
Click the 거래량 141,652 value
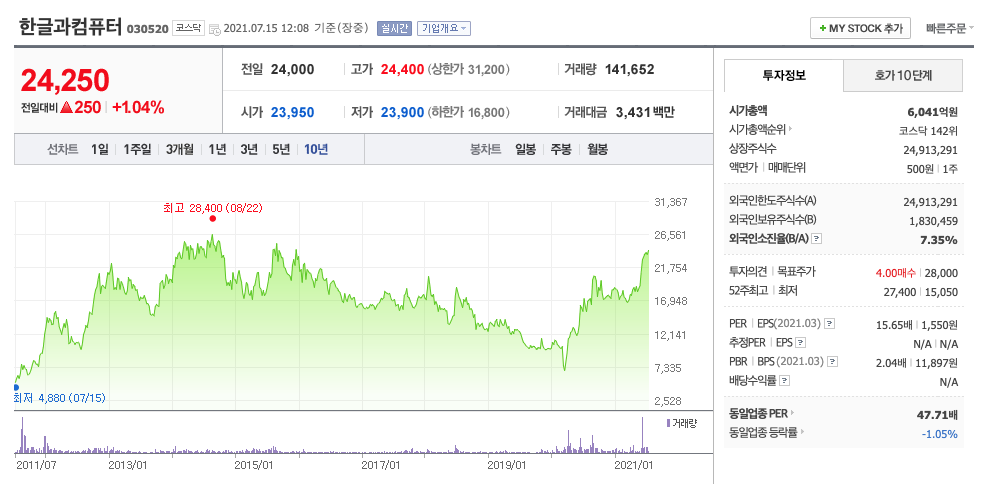click(629, 70)
